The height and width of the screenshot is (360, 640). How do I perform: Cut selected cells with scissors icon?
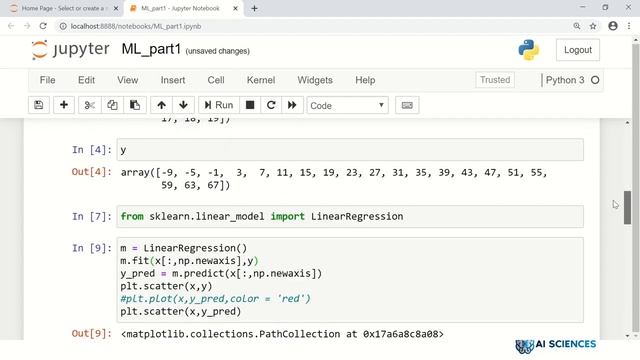coord(89,105)
